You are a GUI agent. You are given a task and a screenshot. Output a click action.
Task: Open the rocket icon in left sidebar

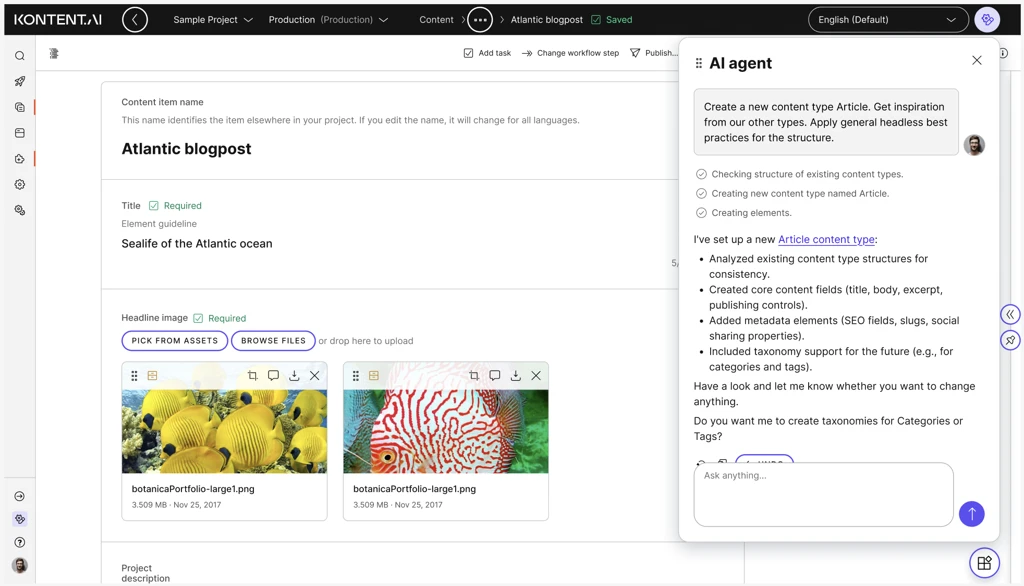(19, 81)
